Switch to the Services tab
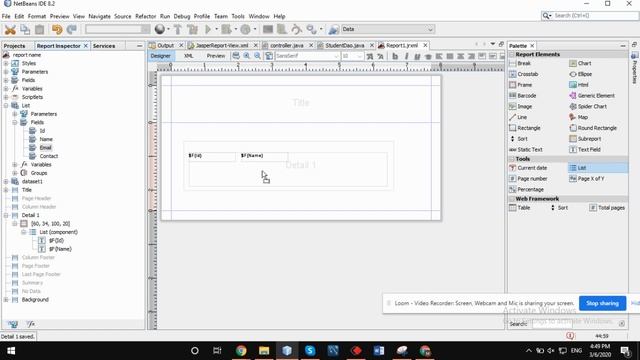The width and height of the screenshot is (640, 360). coord(104,46)
